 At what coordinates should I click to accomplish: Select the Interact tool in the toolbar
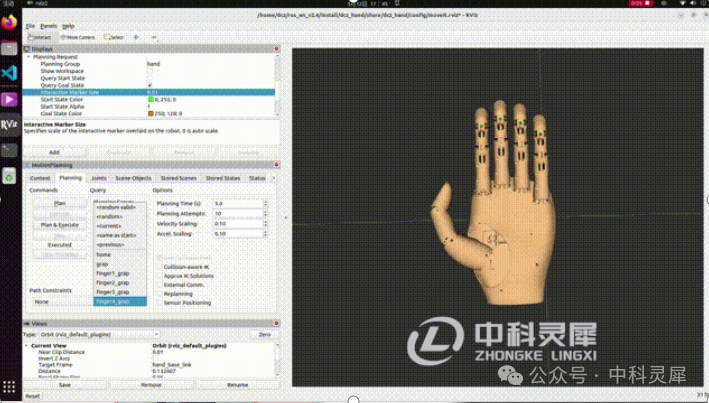(x=40, y=37)
